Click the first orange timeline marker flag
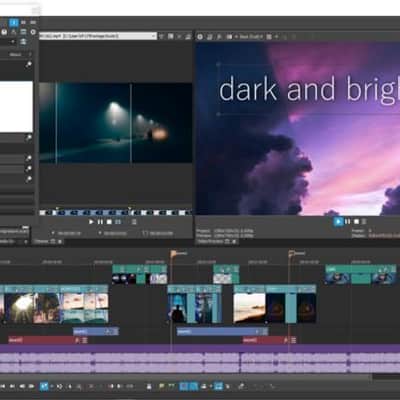The height and width of the screenshot is (400, 400). click(174, 254)
